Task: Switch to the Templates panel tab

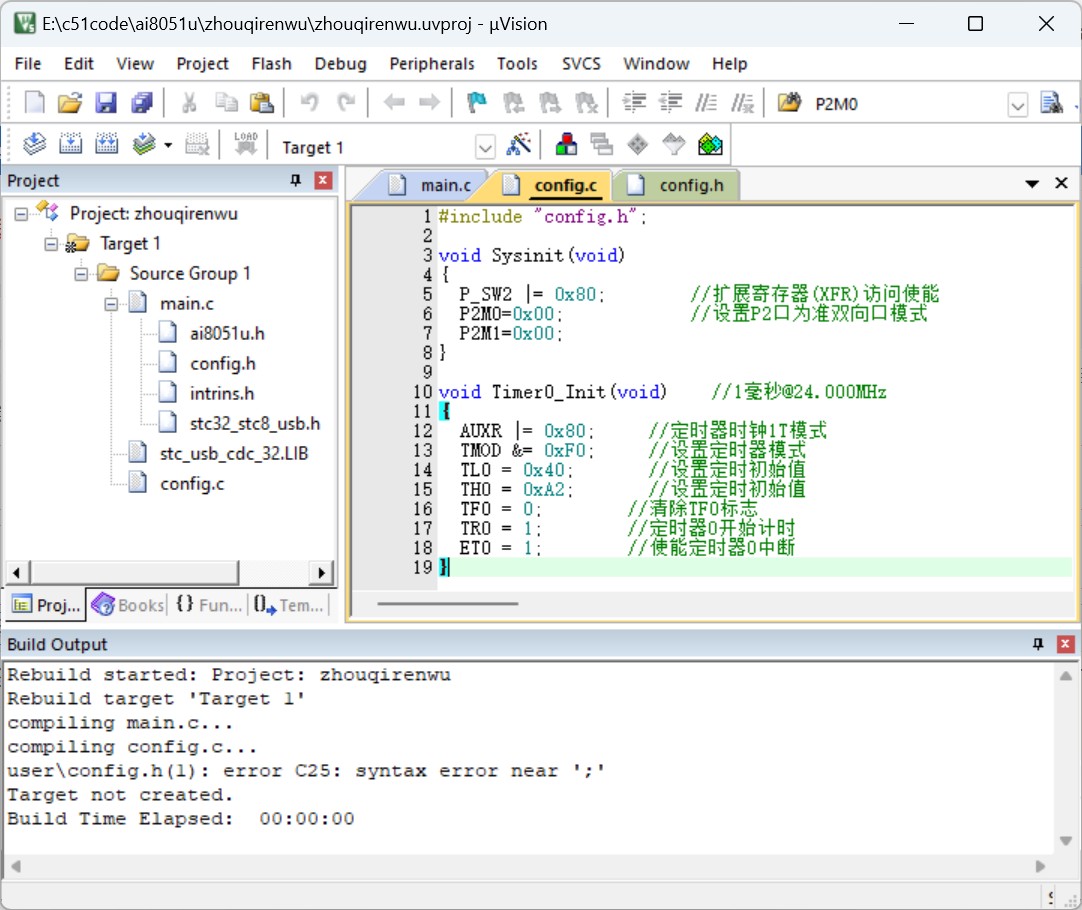Action: click(288, 605)
